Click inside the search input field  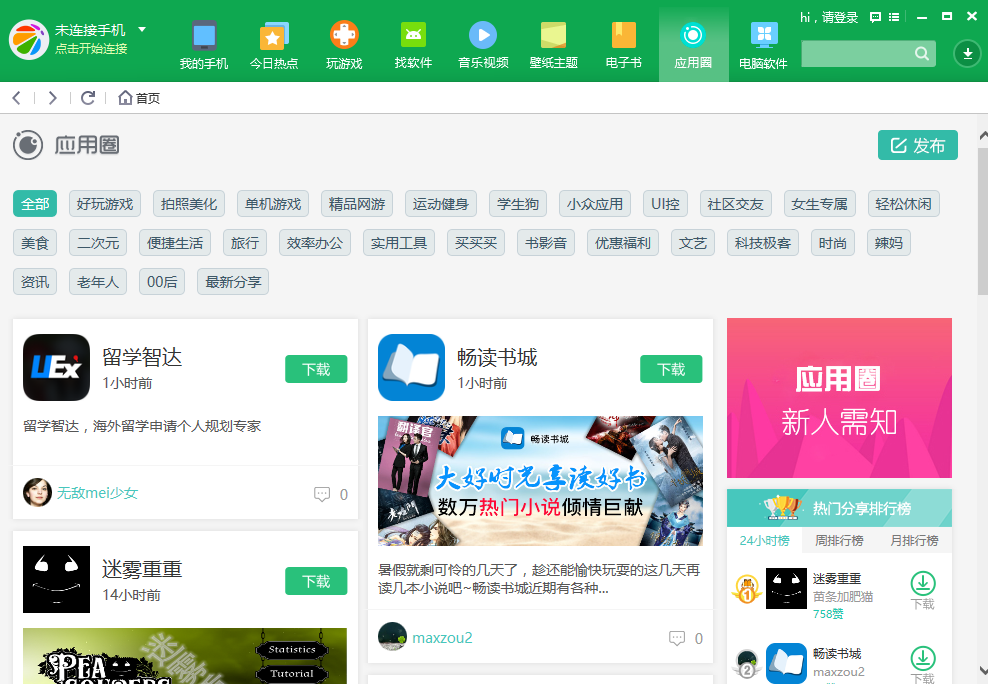pos(860,53)
